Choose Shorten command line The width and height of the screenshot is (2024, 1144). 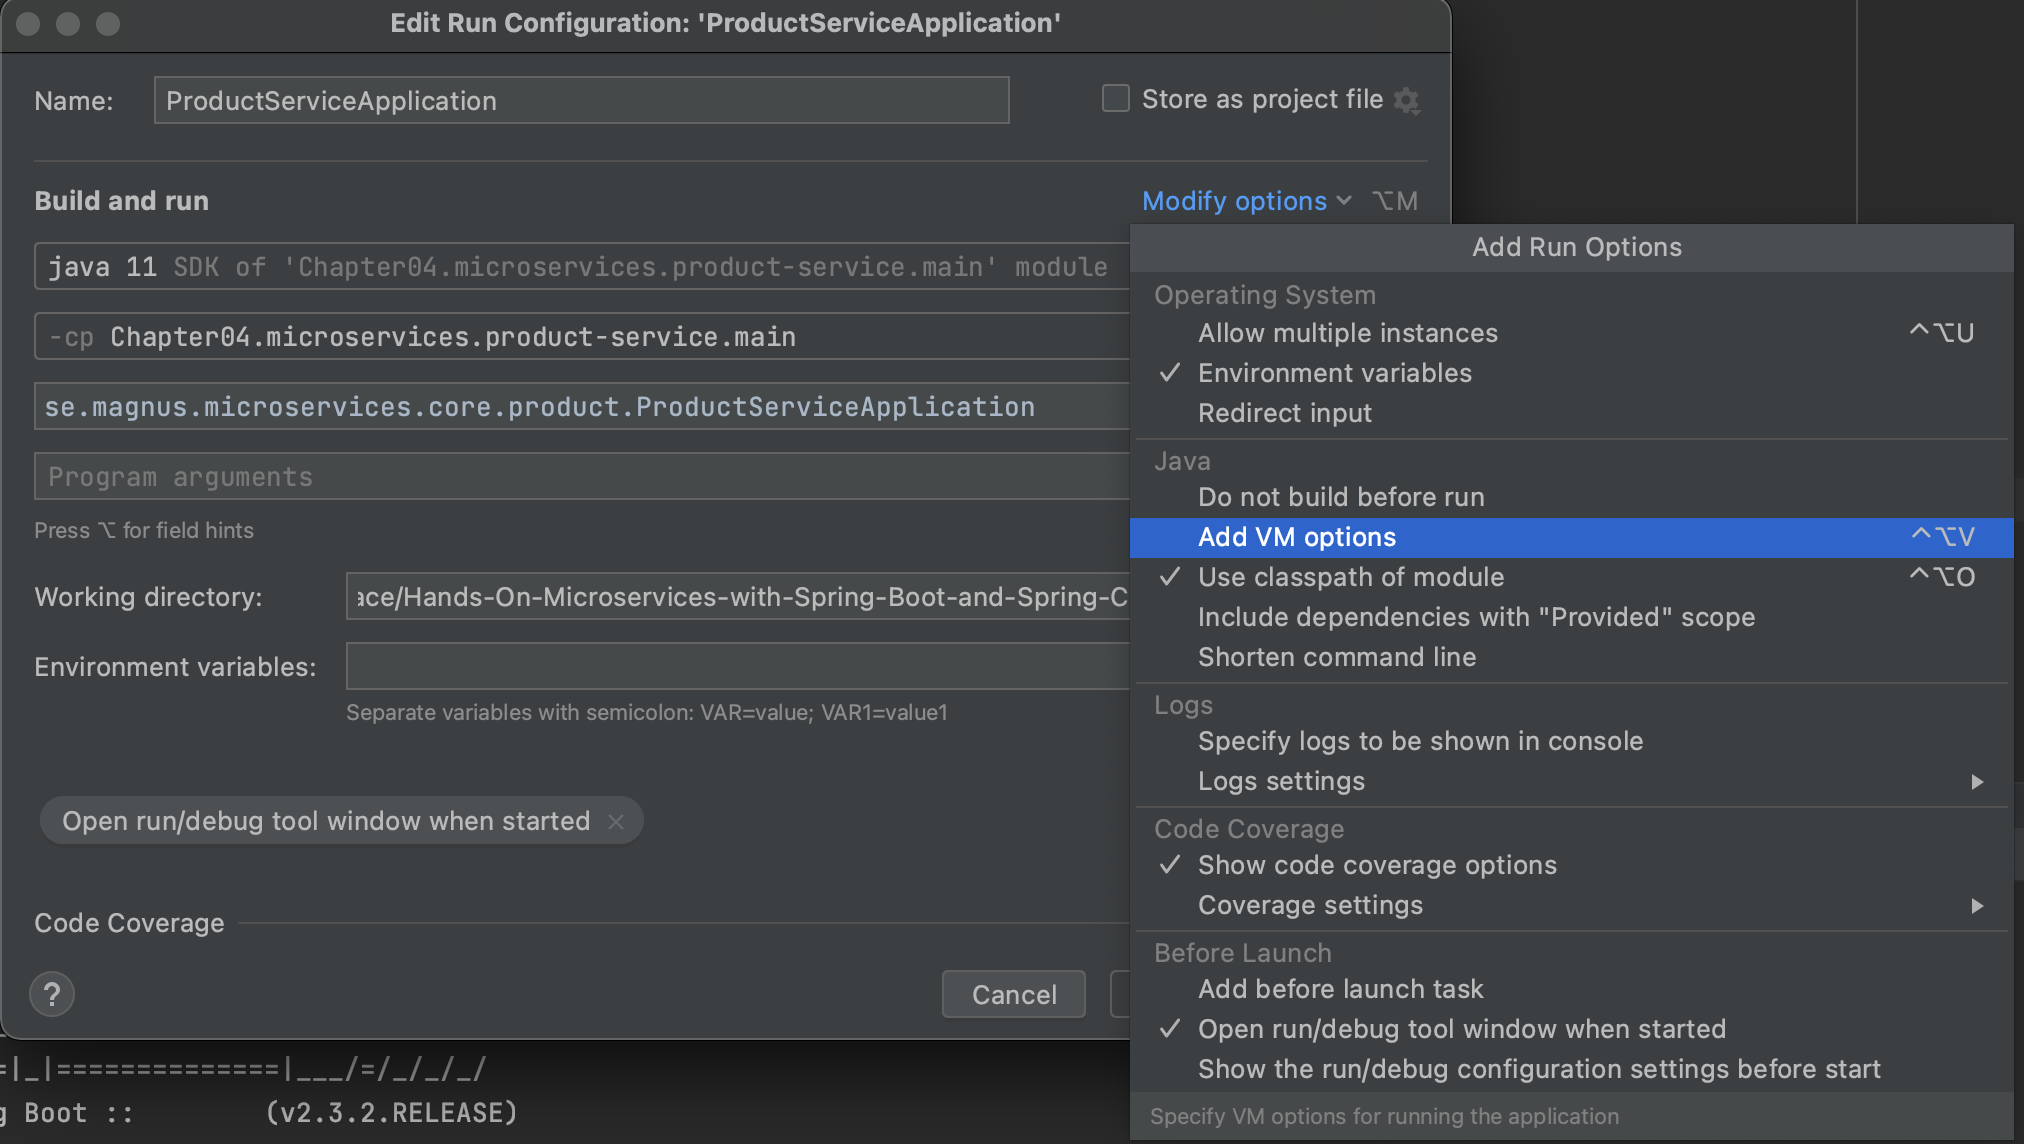tap(1336, 656)
